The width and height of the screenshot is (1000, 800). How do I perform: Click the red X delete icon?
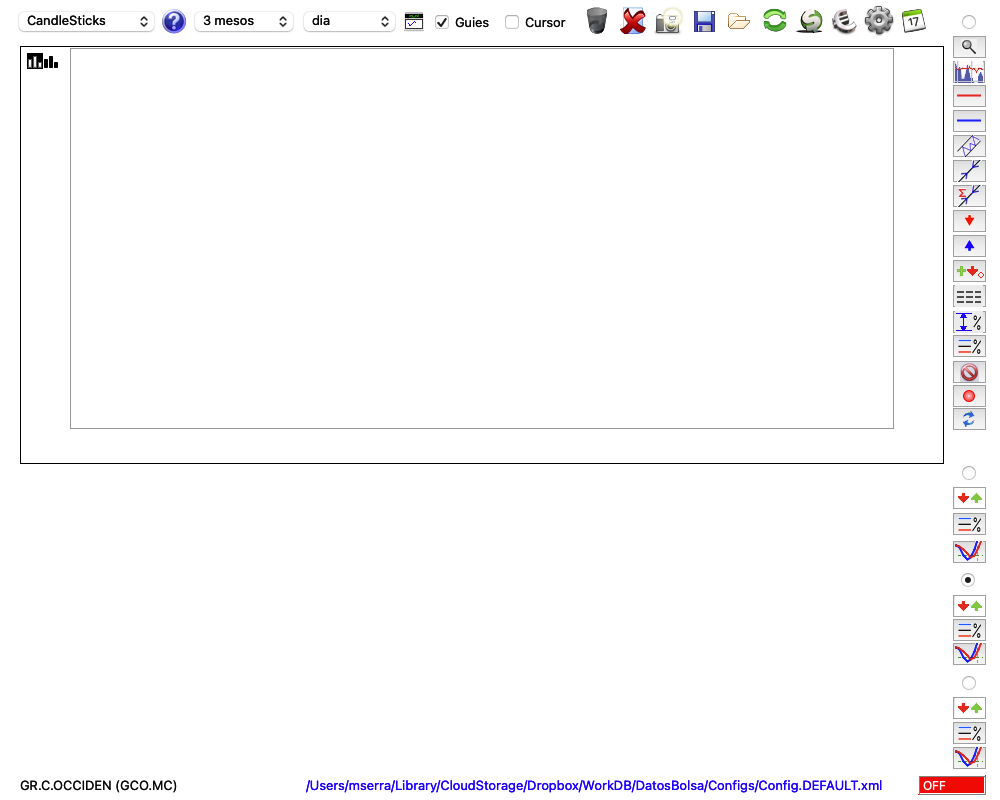[x=633, y=21]
